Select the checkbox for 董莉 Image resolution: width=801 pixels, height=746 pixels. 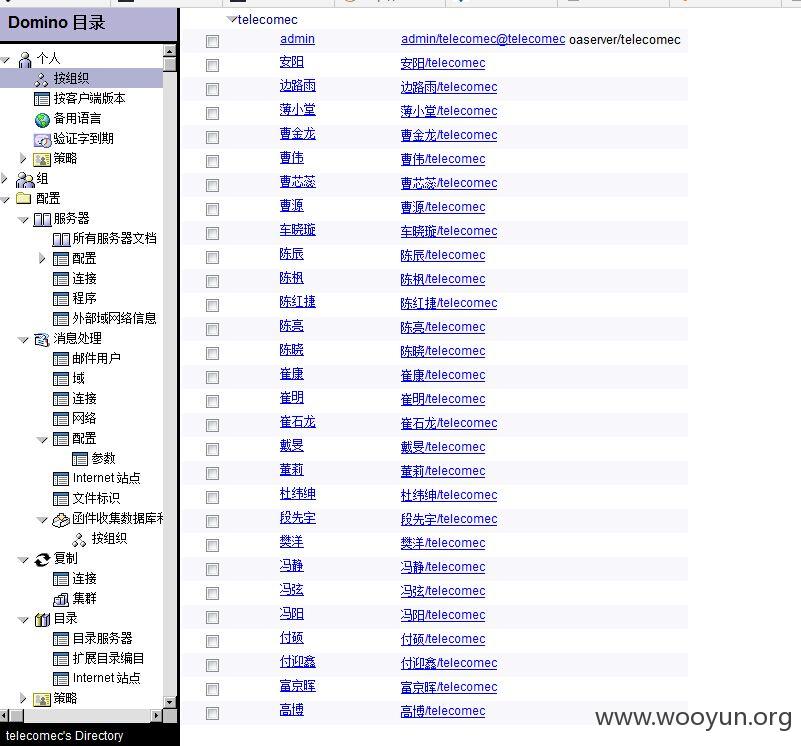pyautogui.click(x=213, y=474)
